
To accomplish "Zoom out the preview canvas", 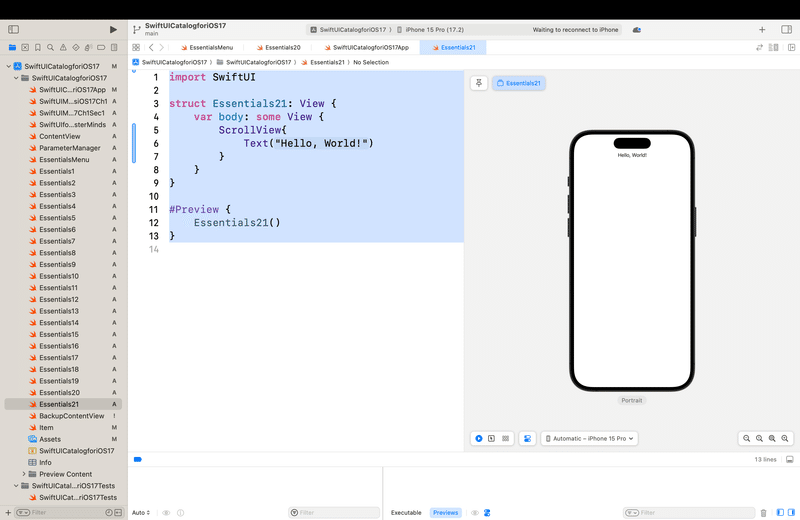I will pos(746,438).
